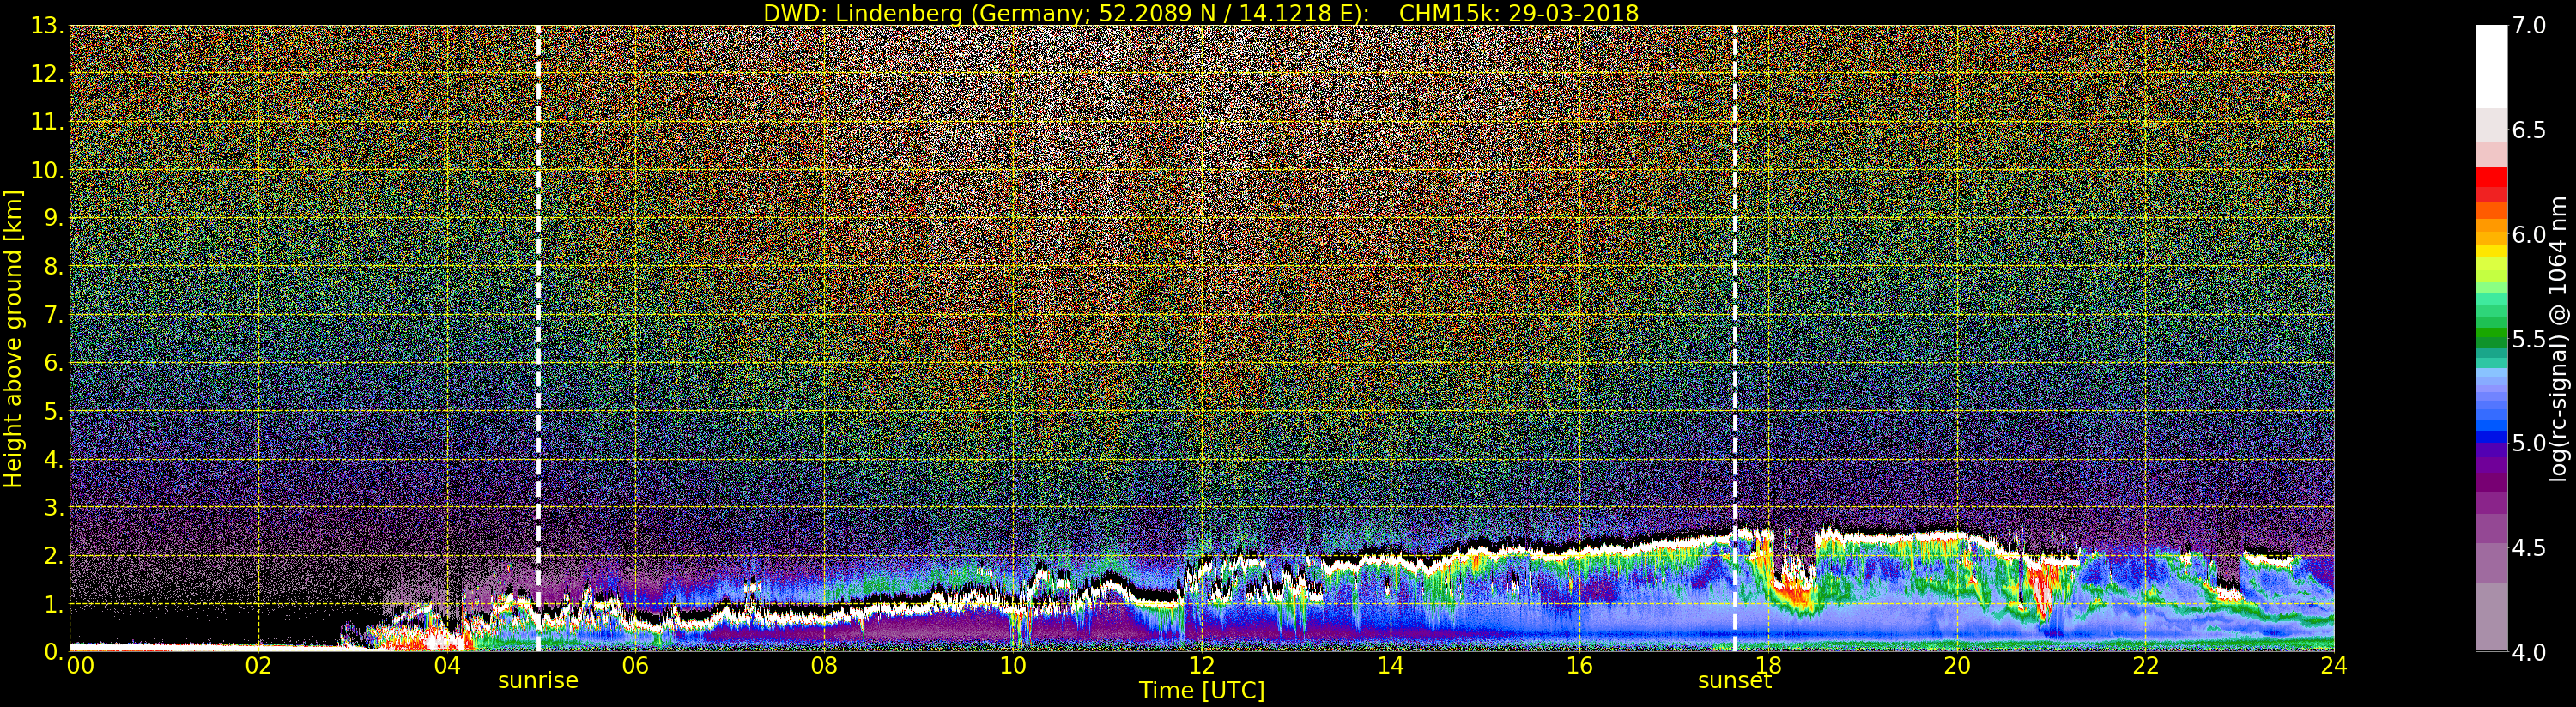Image resolution: width=2576 pixels, height=707 pixels.
Task: Click the time axis tick label '18'
Action: (1768, 665)
